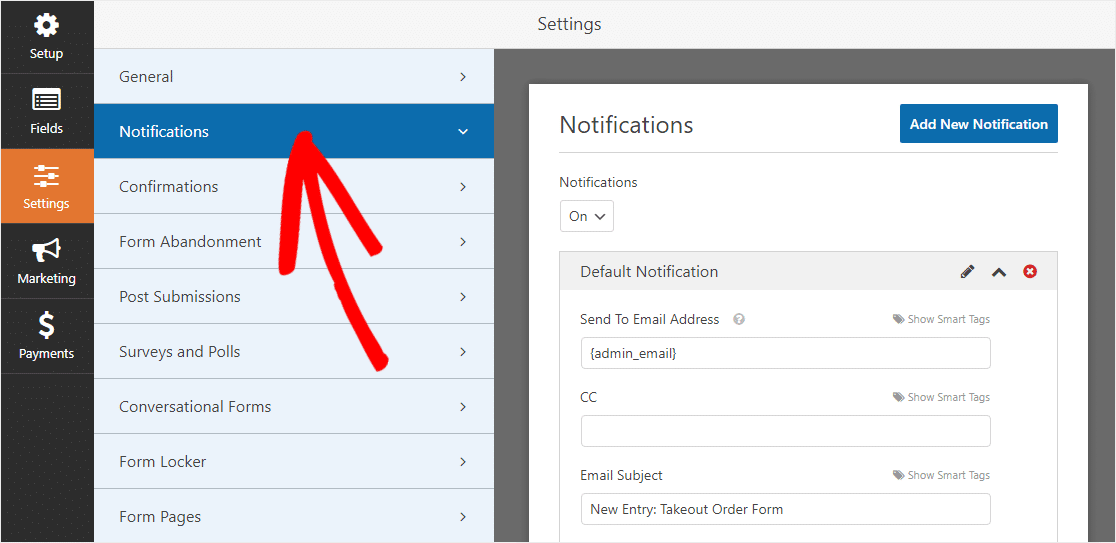1116x543 pixels.
Task: Expand the Conversational Forms chevron
Action: (463, 407)
